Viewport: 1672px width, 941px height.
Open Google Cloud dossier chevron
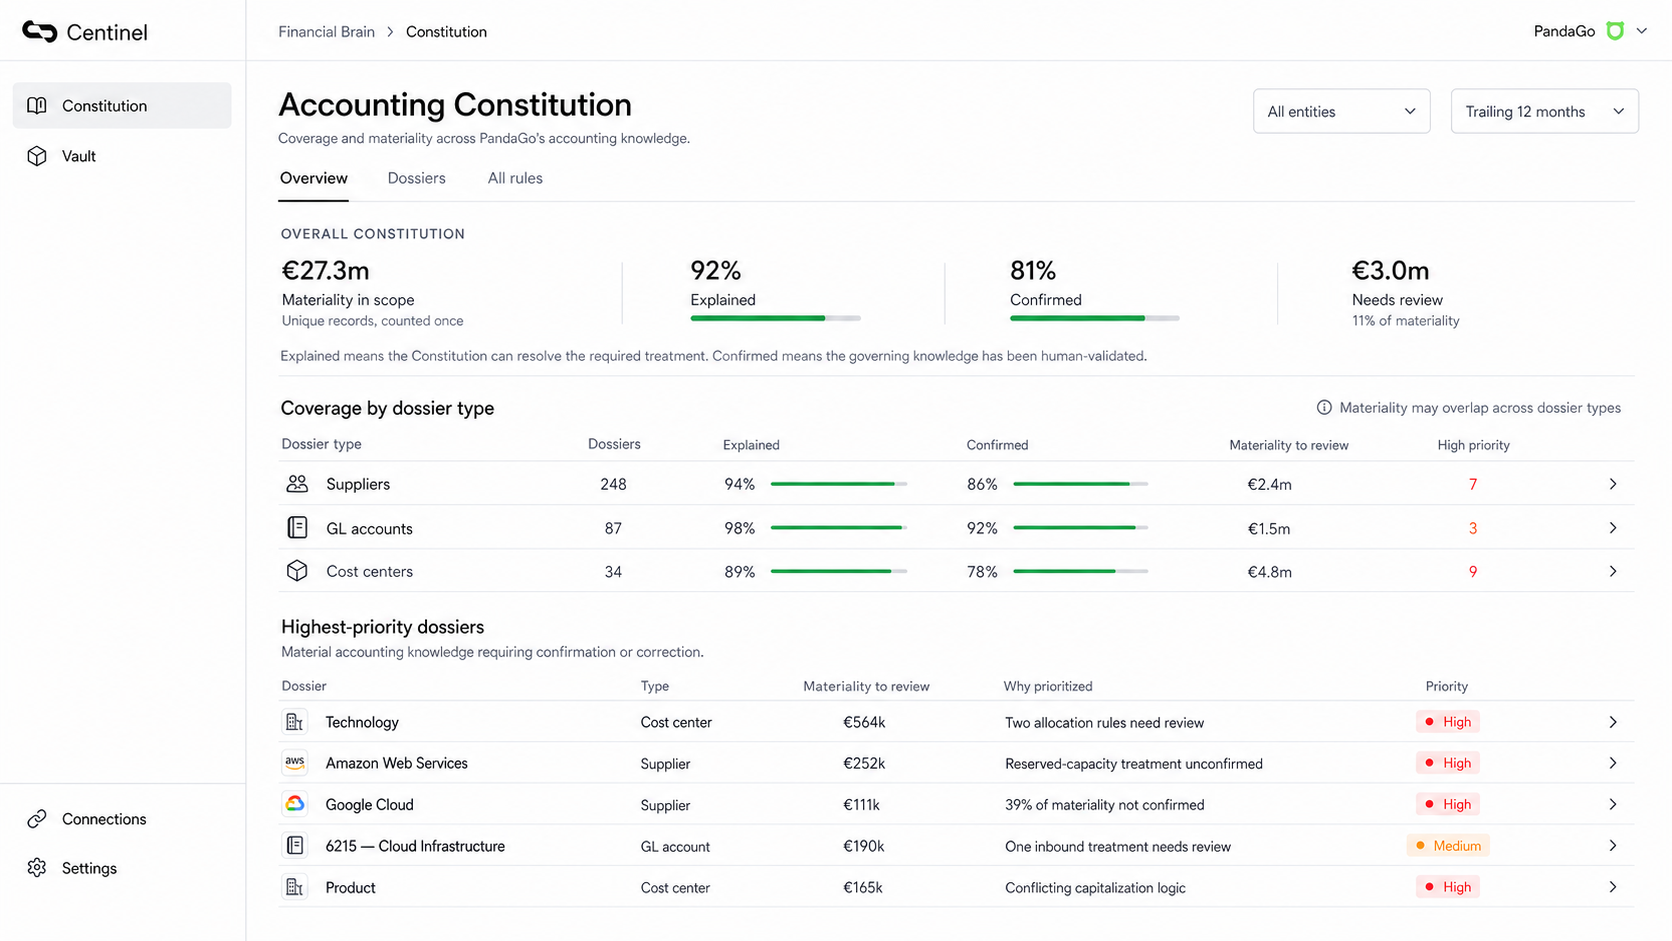[1613, 804]
